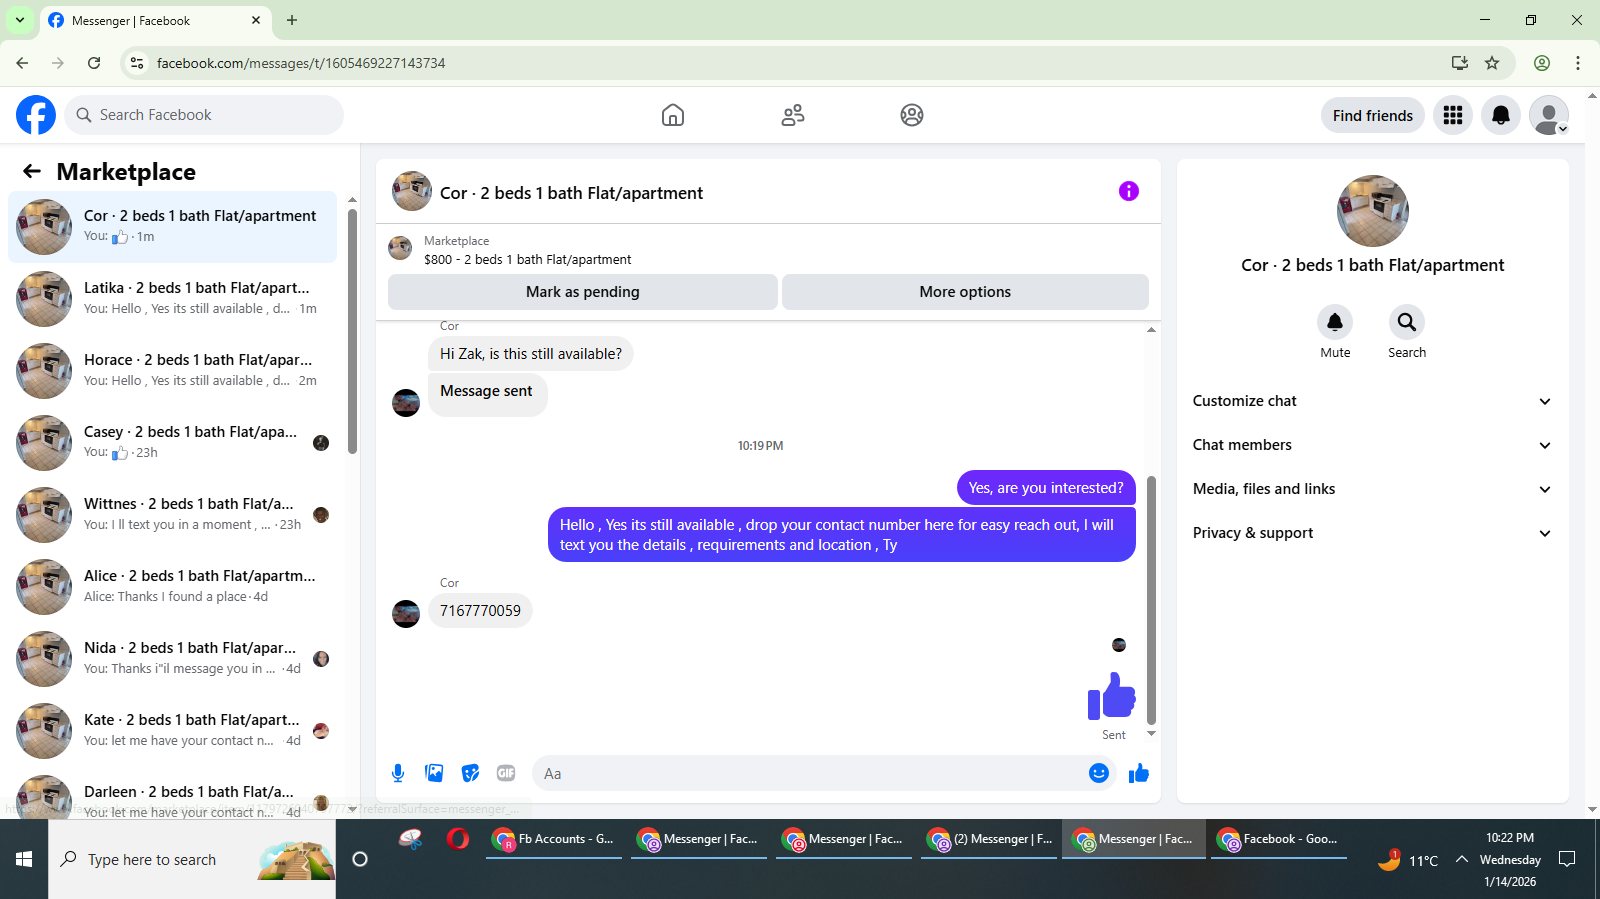Screen dimensions: 1600x899
Task: Open Nida conversation in list
Action: pyautogui.click(x=172, y=659)
